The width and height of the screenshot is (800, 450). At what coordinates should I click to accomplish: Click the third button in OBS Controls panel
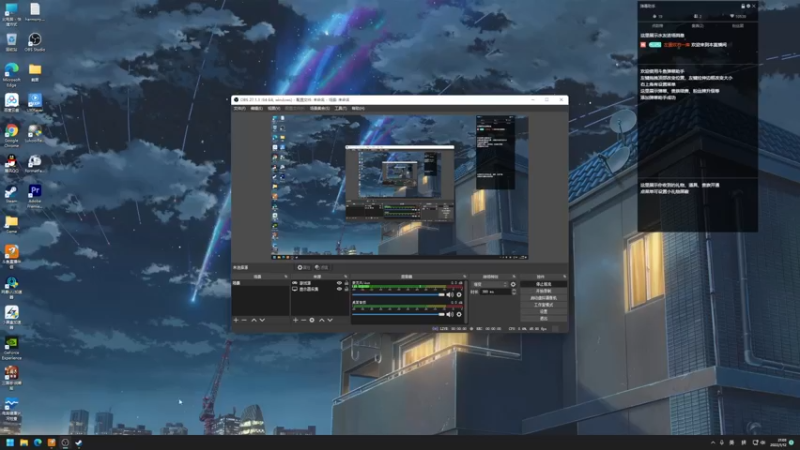click(543, 298)
